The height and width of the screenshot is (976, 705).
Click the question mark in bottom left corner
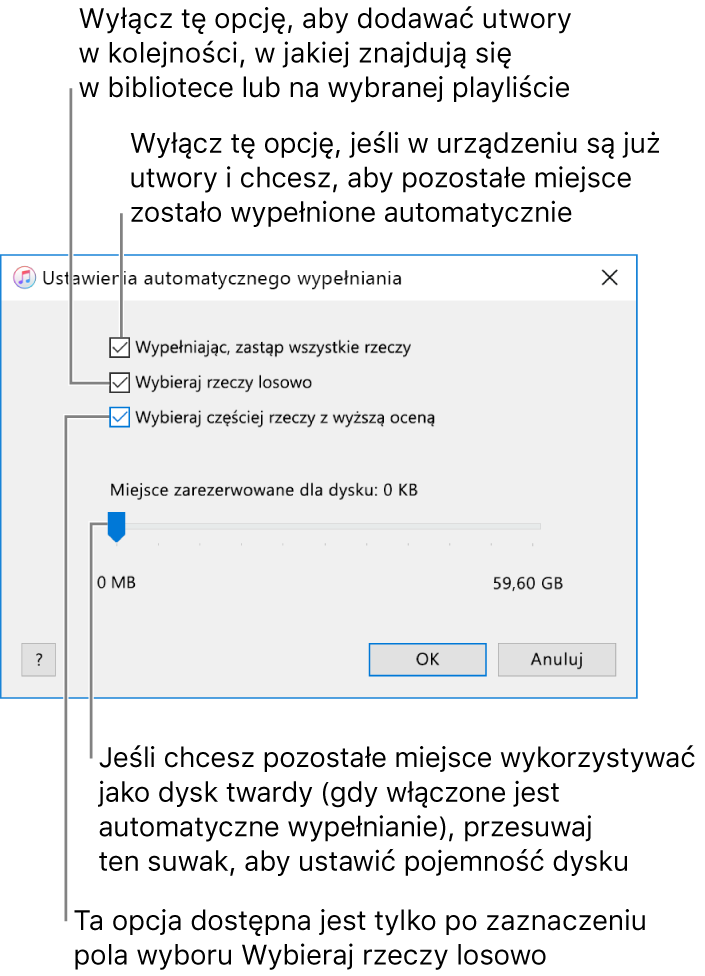click(x=38, y=660)
